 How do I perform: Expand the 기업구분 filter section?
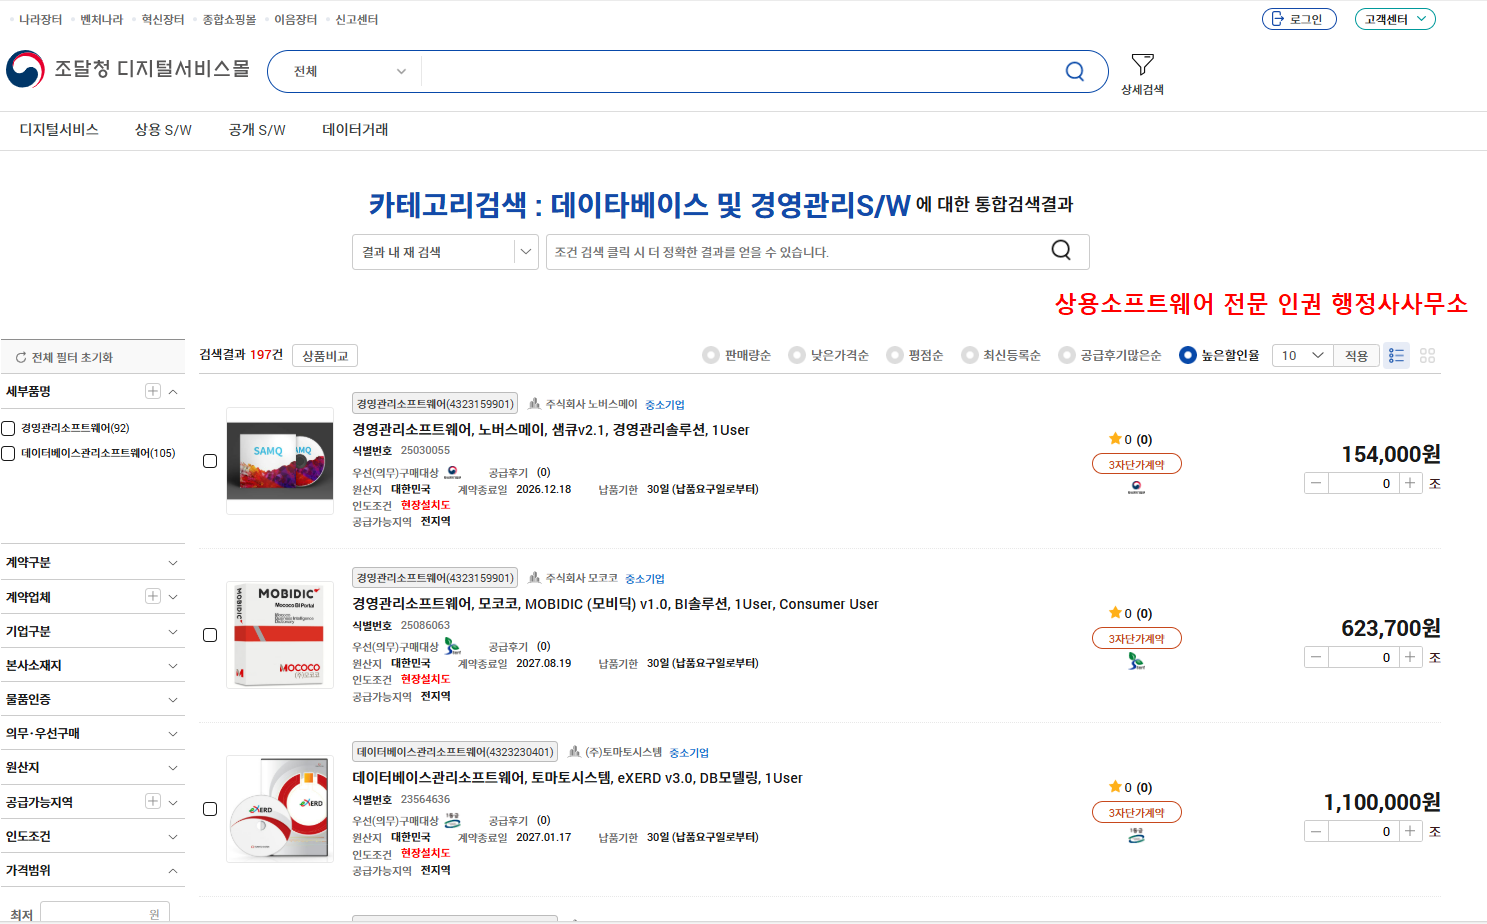[x=92, y=631]
